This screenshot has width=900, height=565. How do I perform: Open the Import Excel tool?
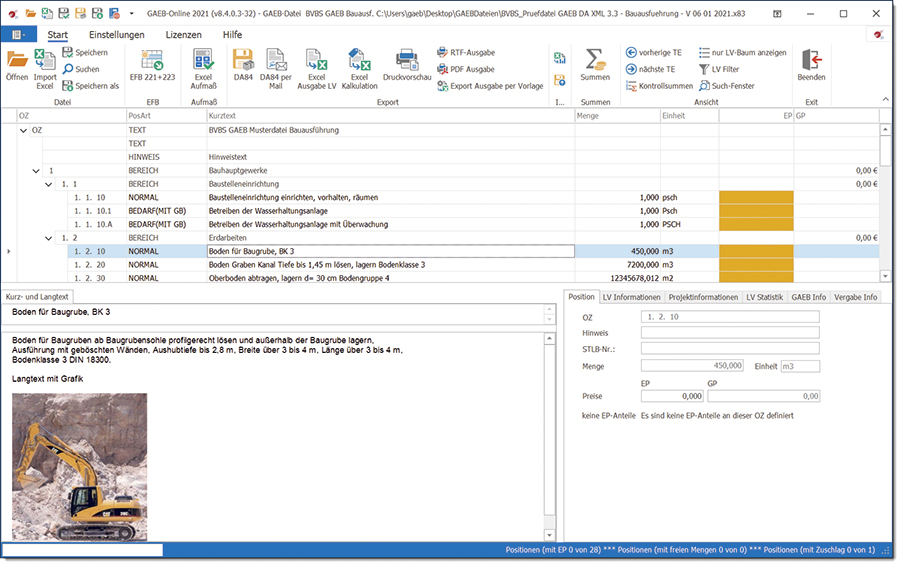coord(45,62)
